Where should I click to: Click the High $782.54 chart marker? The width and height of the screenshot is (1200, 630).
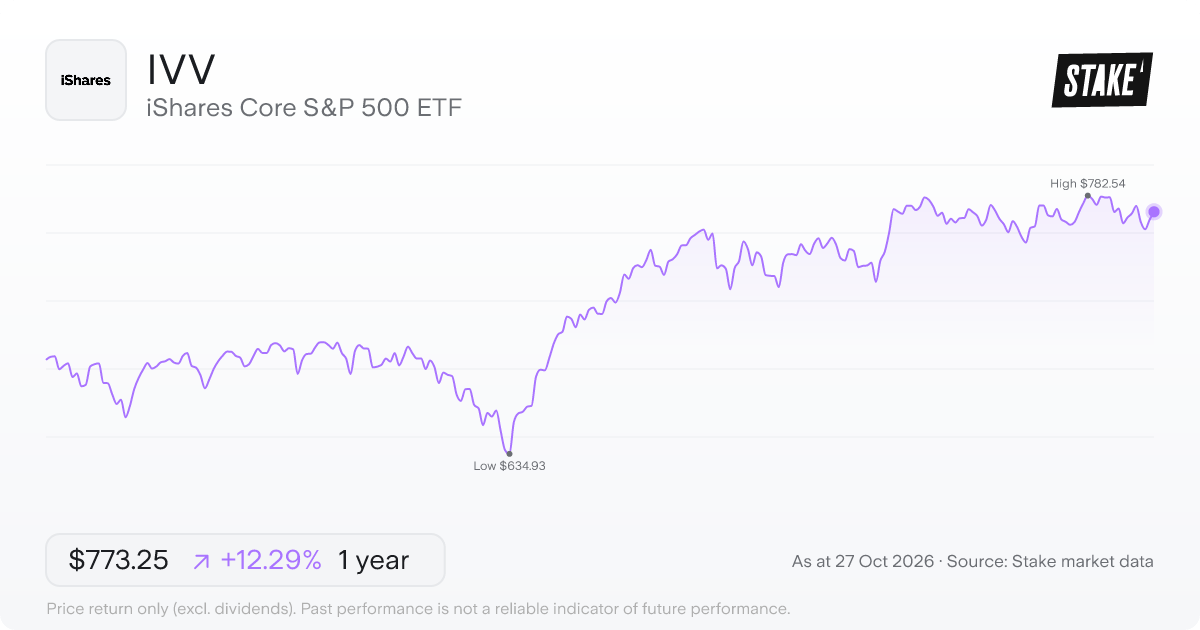tap(1088, 196)
